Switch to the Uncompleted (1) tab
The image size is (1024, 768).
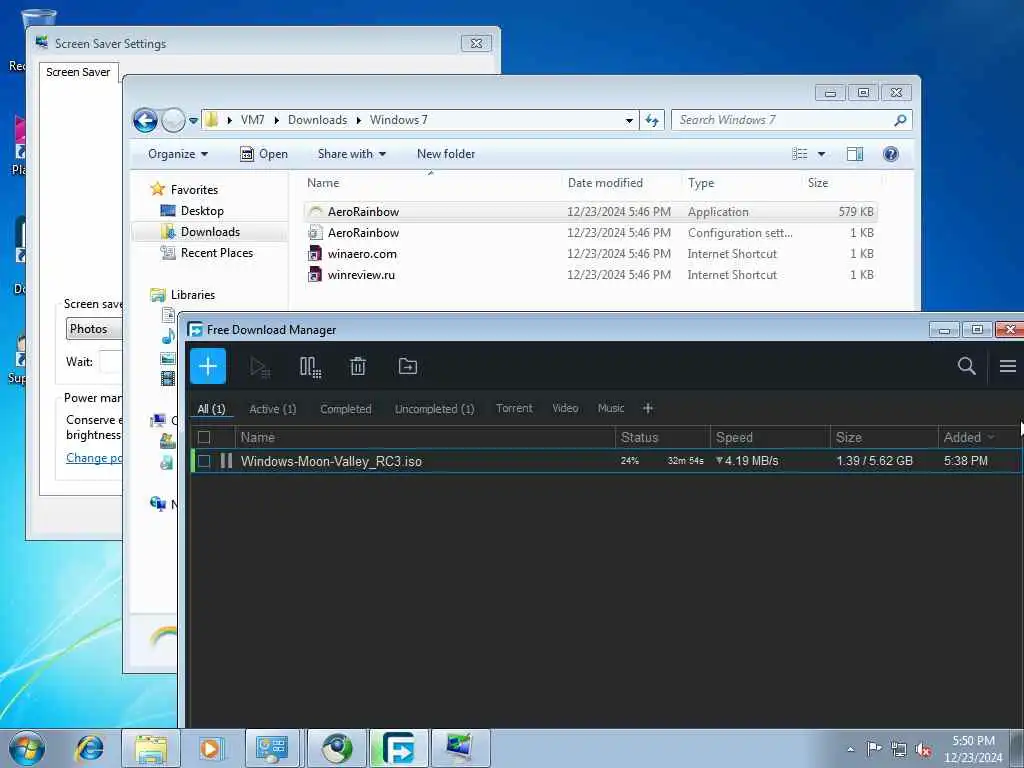click(x=434, y=409)
